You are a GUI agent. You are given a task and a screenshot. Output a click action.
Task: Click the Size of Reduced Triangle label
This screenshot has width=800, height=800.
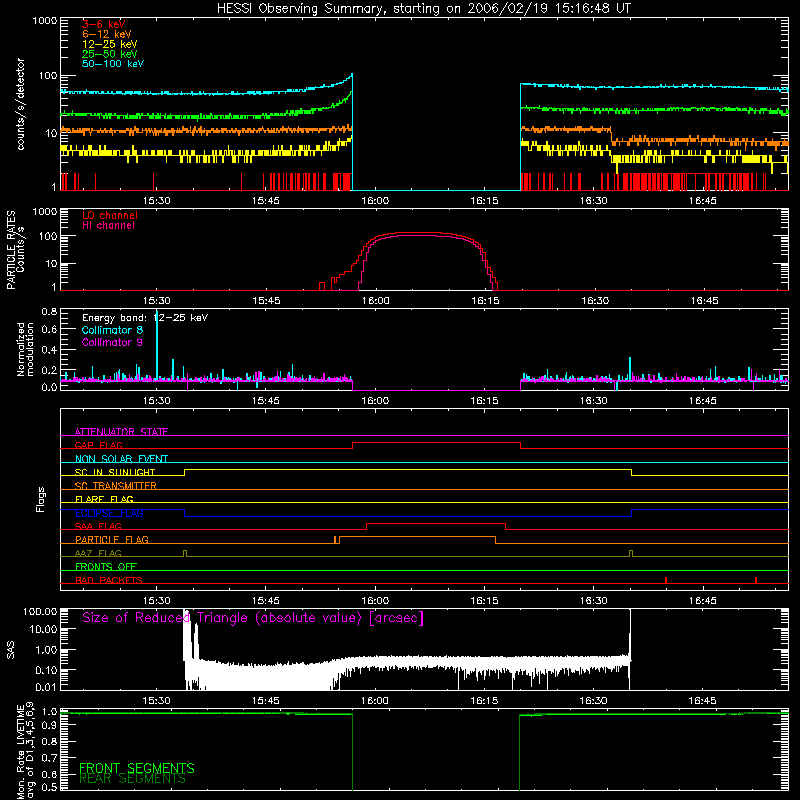coord(253,618)
